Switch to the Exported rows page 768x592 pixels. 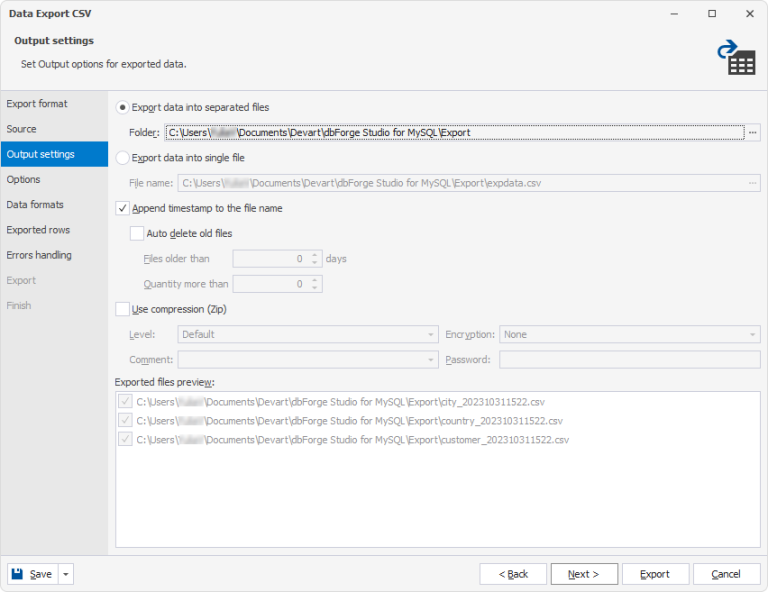coord(38,230)
